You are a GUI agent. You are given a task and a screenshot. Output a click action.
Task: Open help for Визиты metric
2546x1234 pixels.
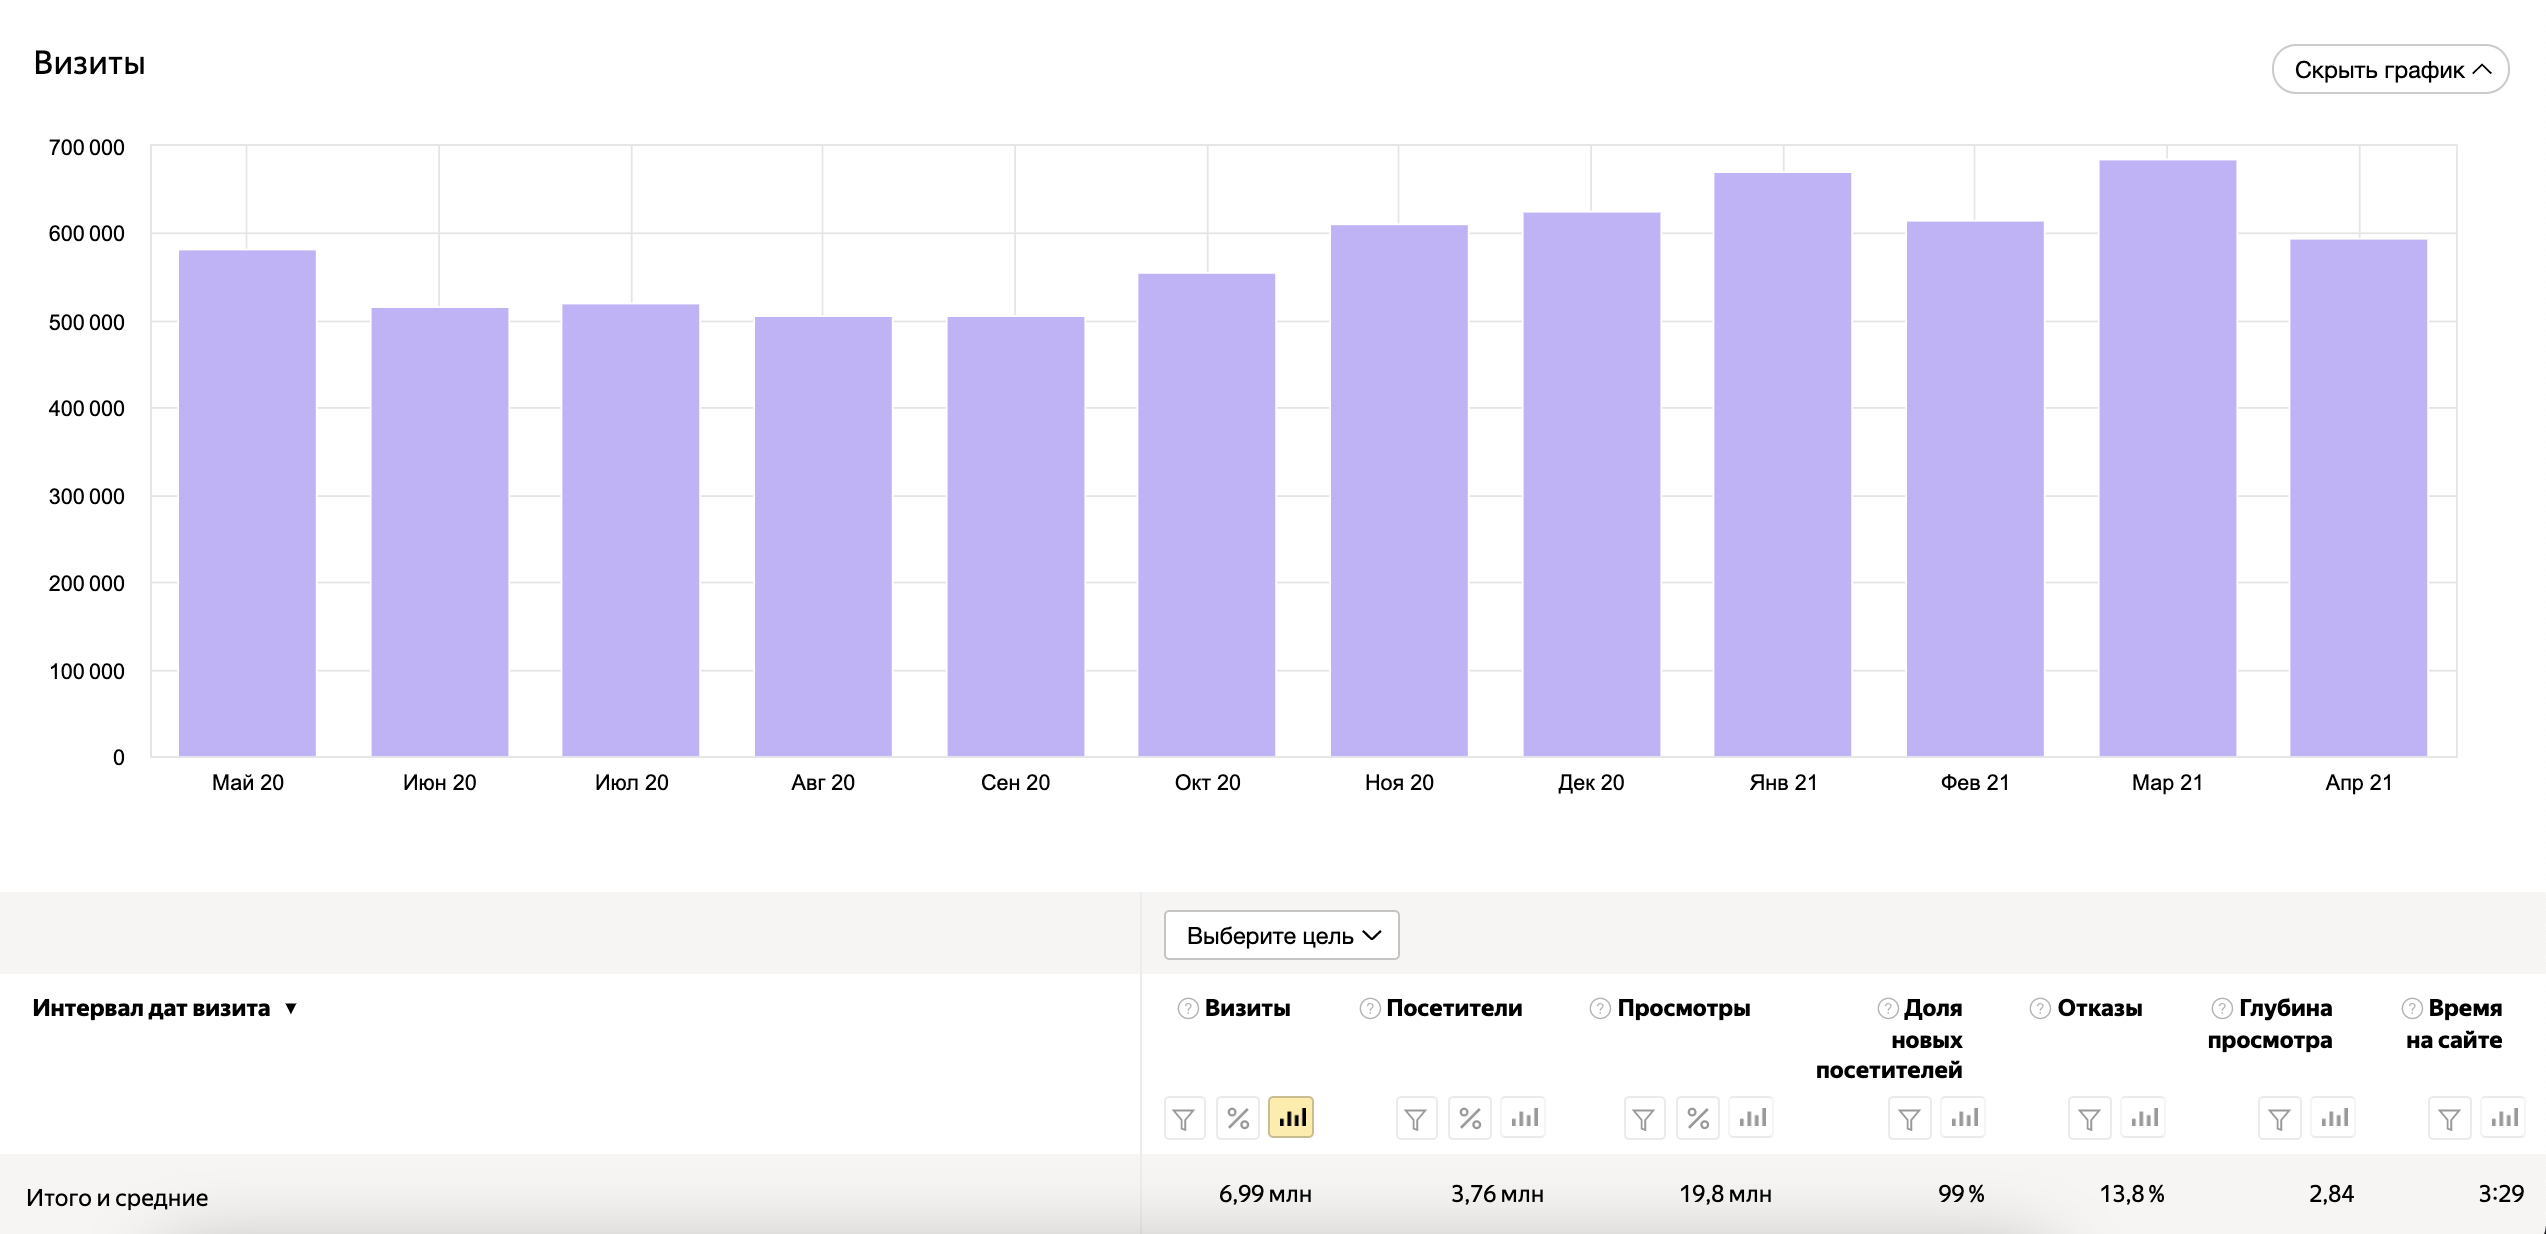(x=1188, y=1008)
